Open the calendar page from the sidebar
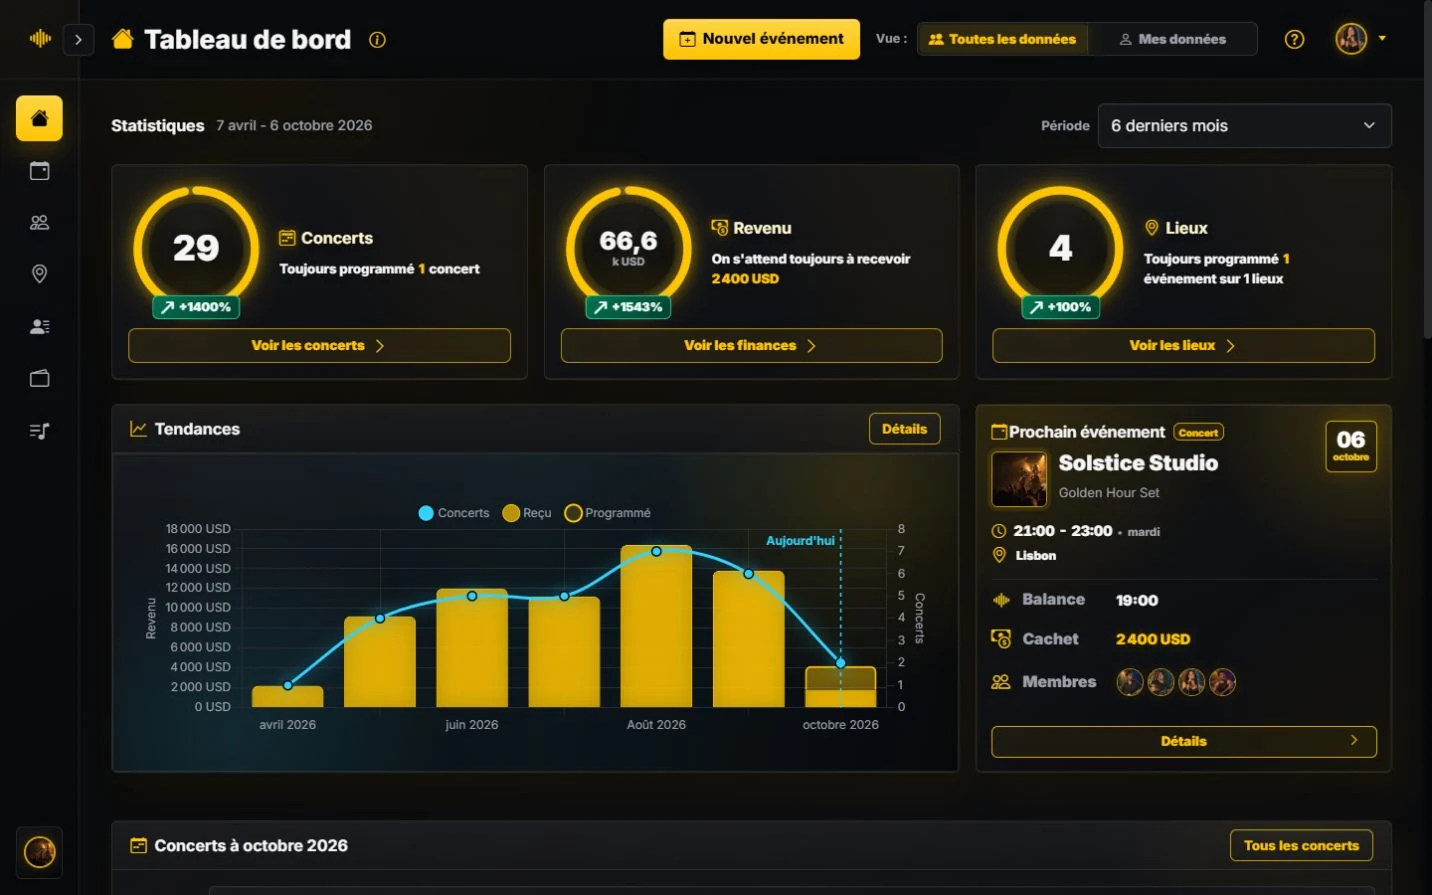 point(39,171)
